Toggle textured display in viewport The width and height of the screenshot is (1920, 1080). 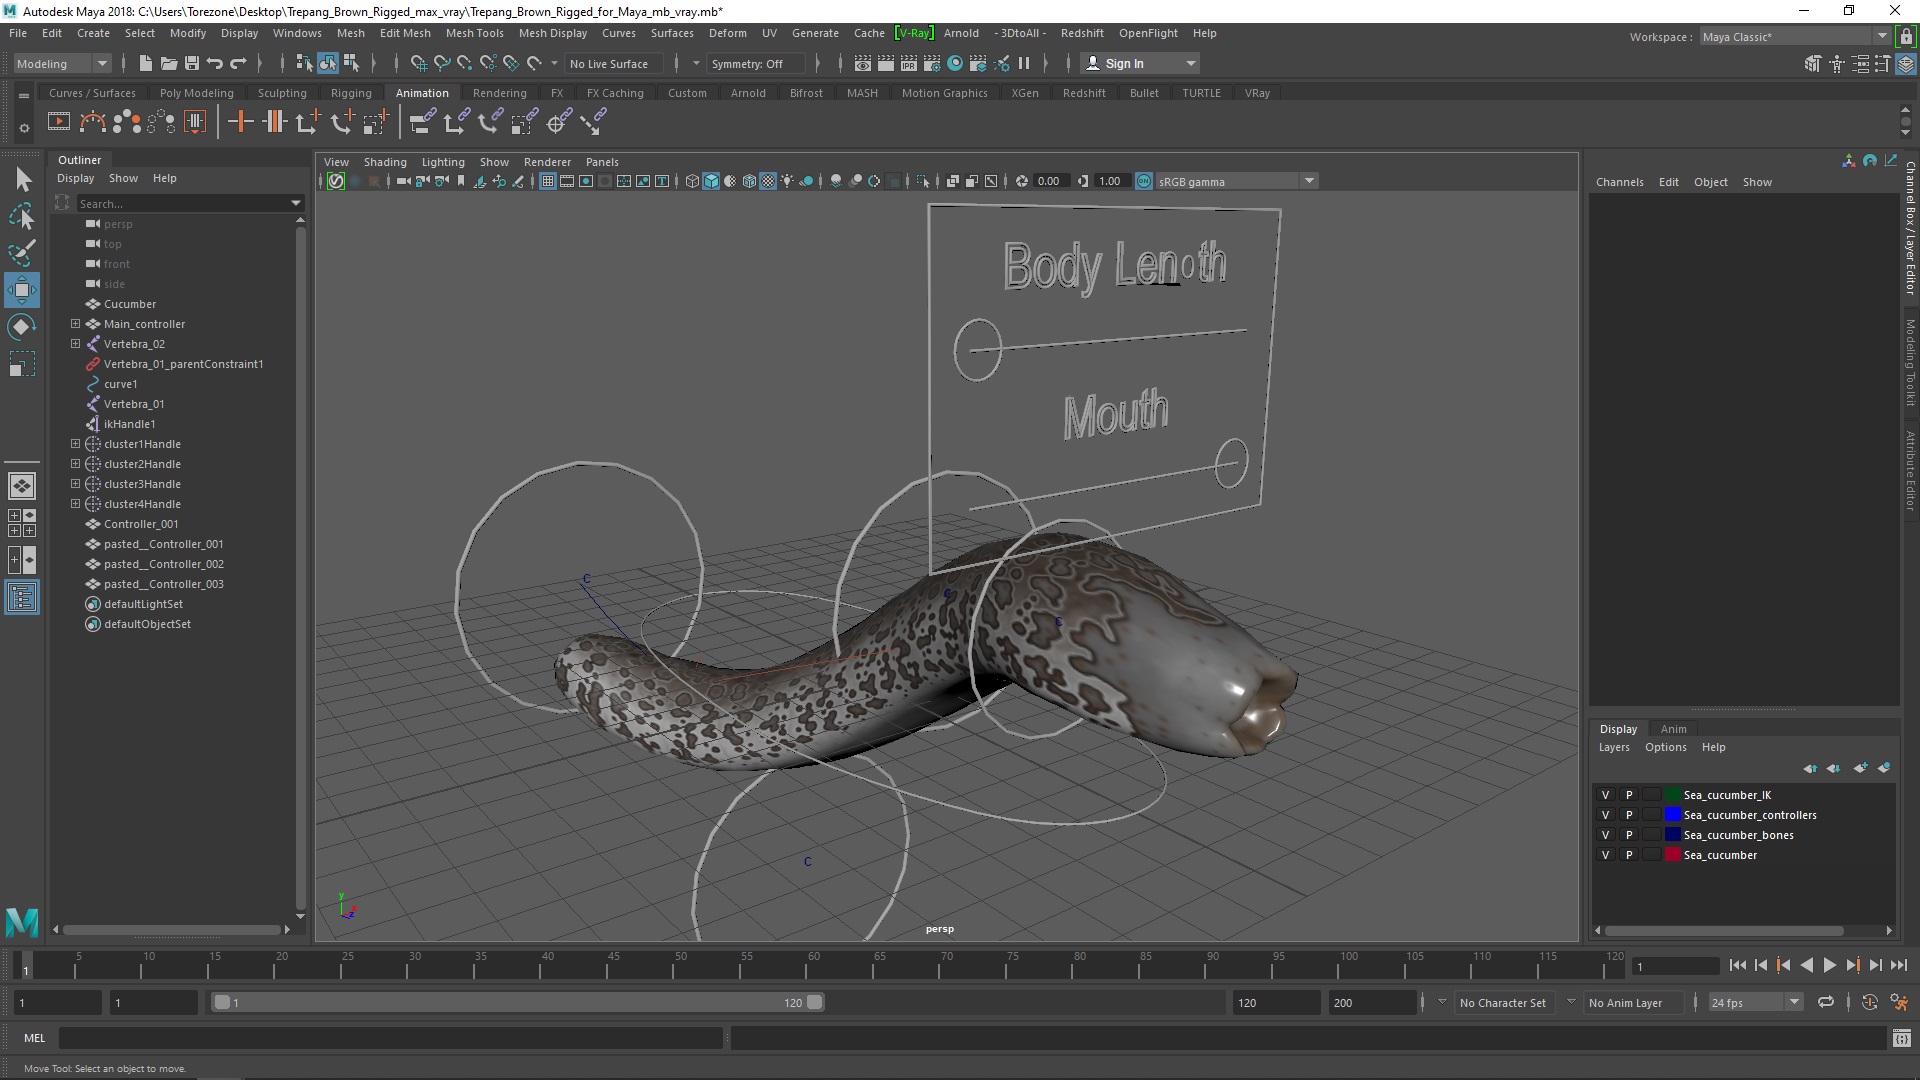[x=768, y=181]
